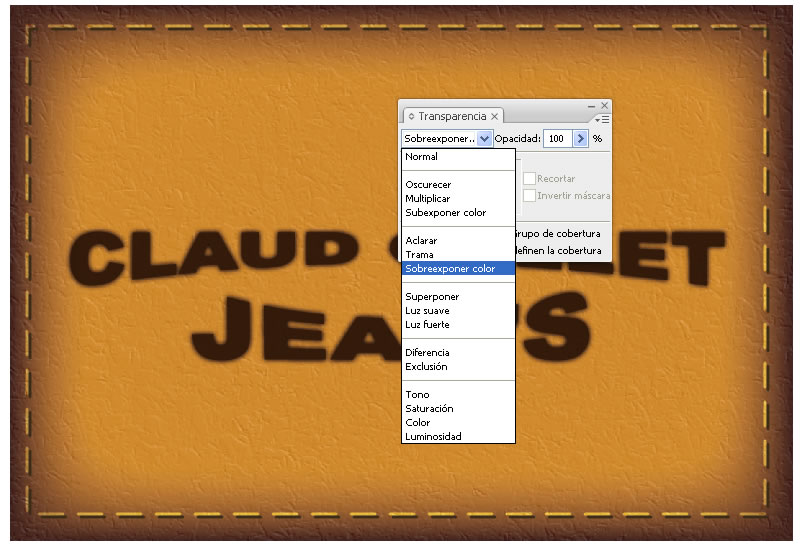Click the Opacidad value field
The height and width of the screenshot is (552, 801).
tap(557, 139)
